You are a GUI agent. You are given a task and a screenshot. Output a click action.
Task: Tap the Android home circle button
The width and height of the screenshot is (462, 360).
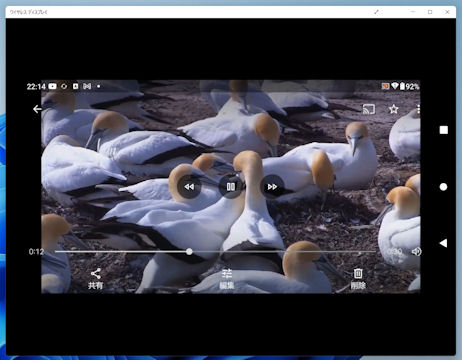point(443,187)
